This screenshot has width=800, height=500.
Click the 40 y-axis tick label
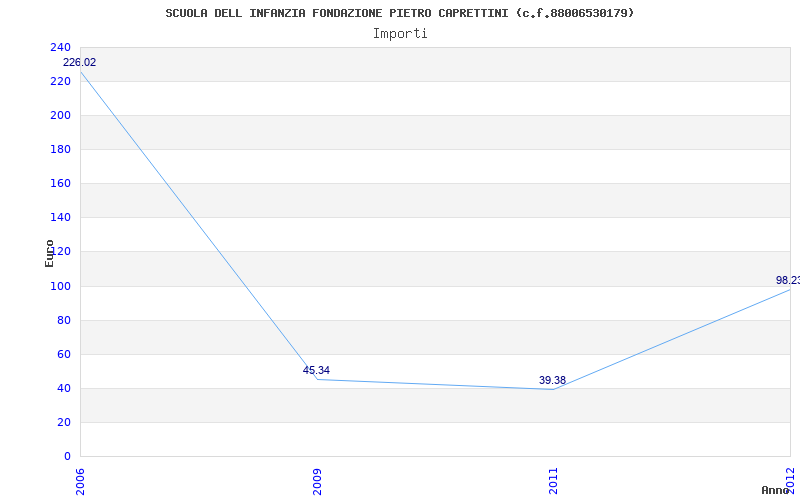(63, 389)
